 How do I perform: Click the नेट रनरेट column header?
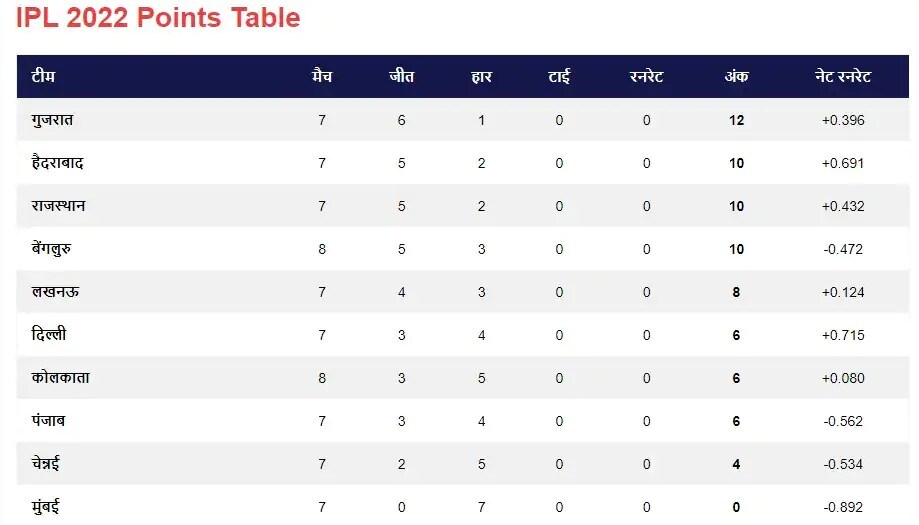click(x=843, y=76)
